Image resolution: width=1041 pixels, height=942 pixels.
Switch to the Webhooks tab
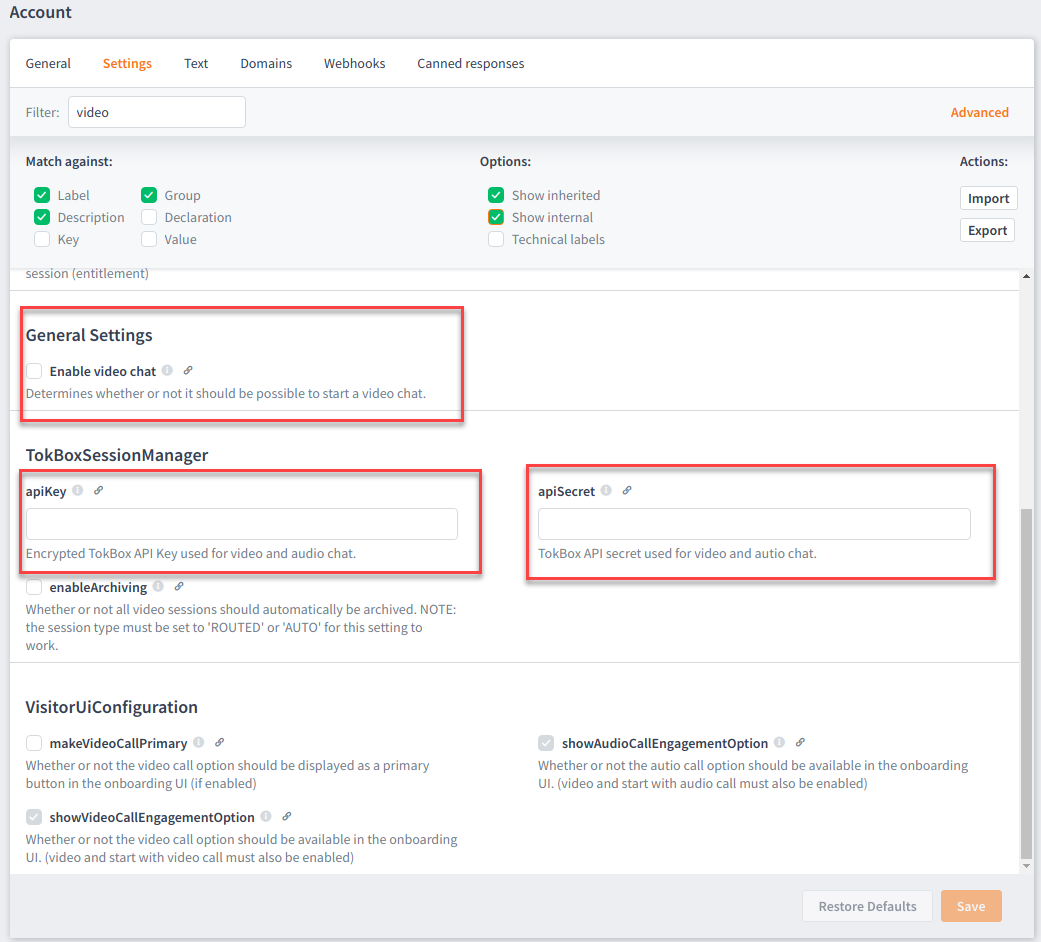point(354,63)
